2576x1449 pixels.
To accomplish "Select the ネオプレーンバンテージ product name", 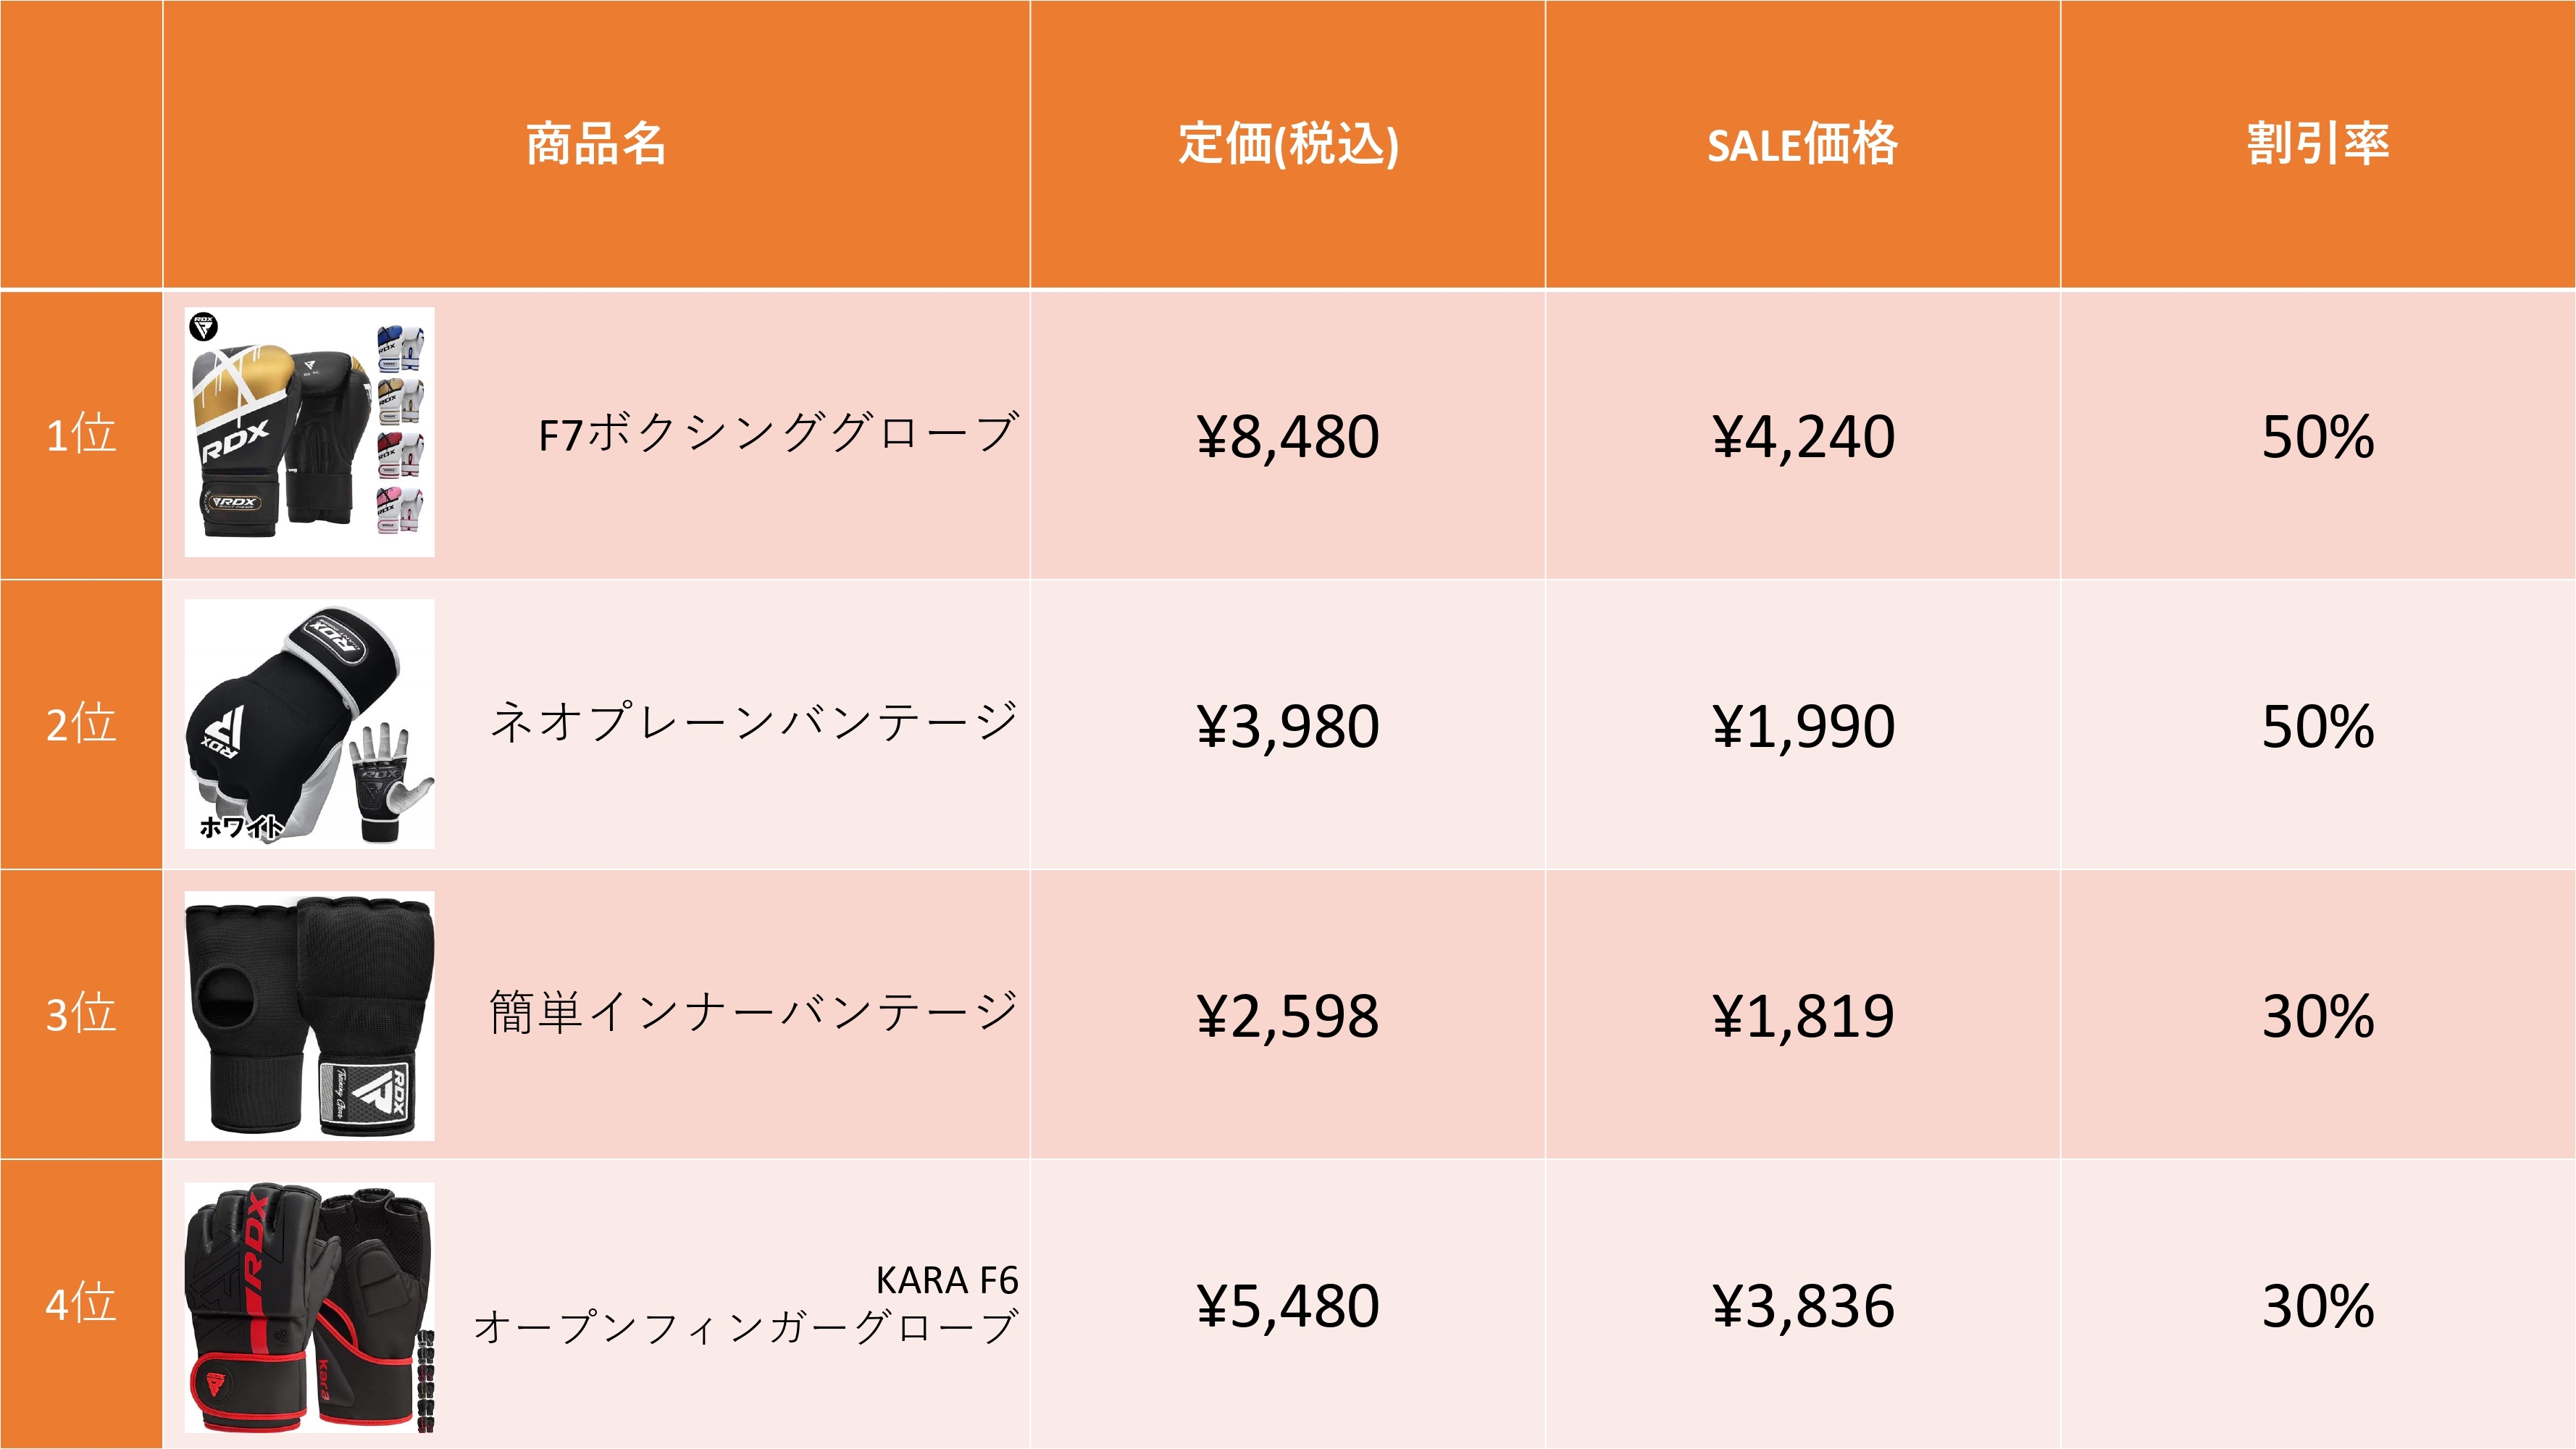I will point(754,723).
